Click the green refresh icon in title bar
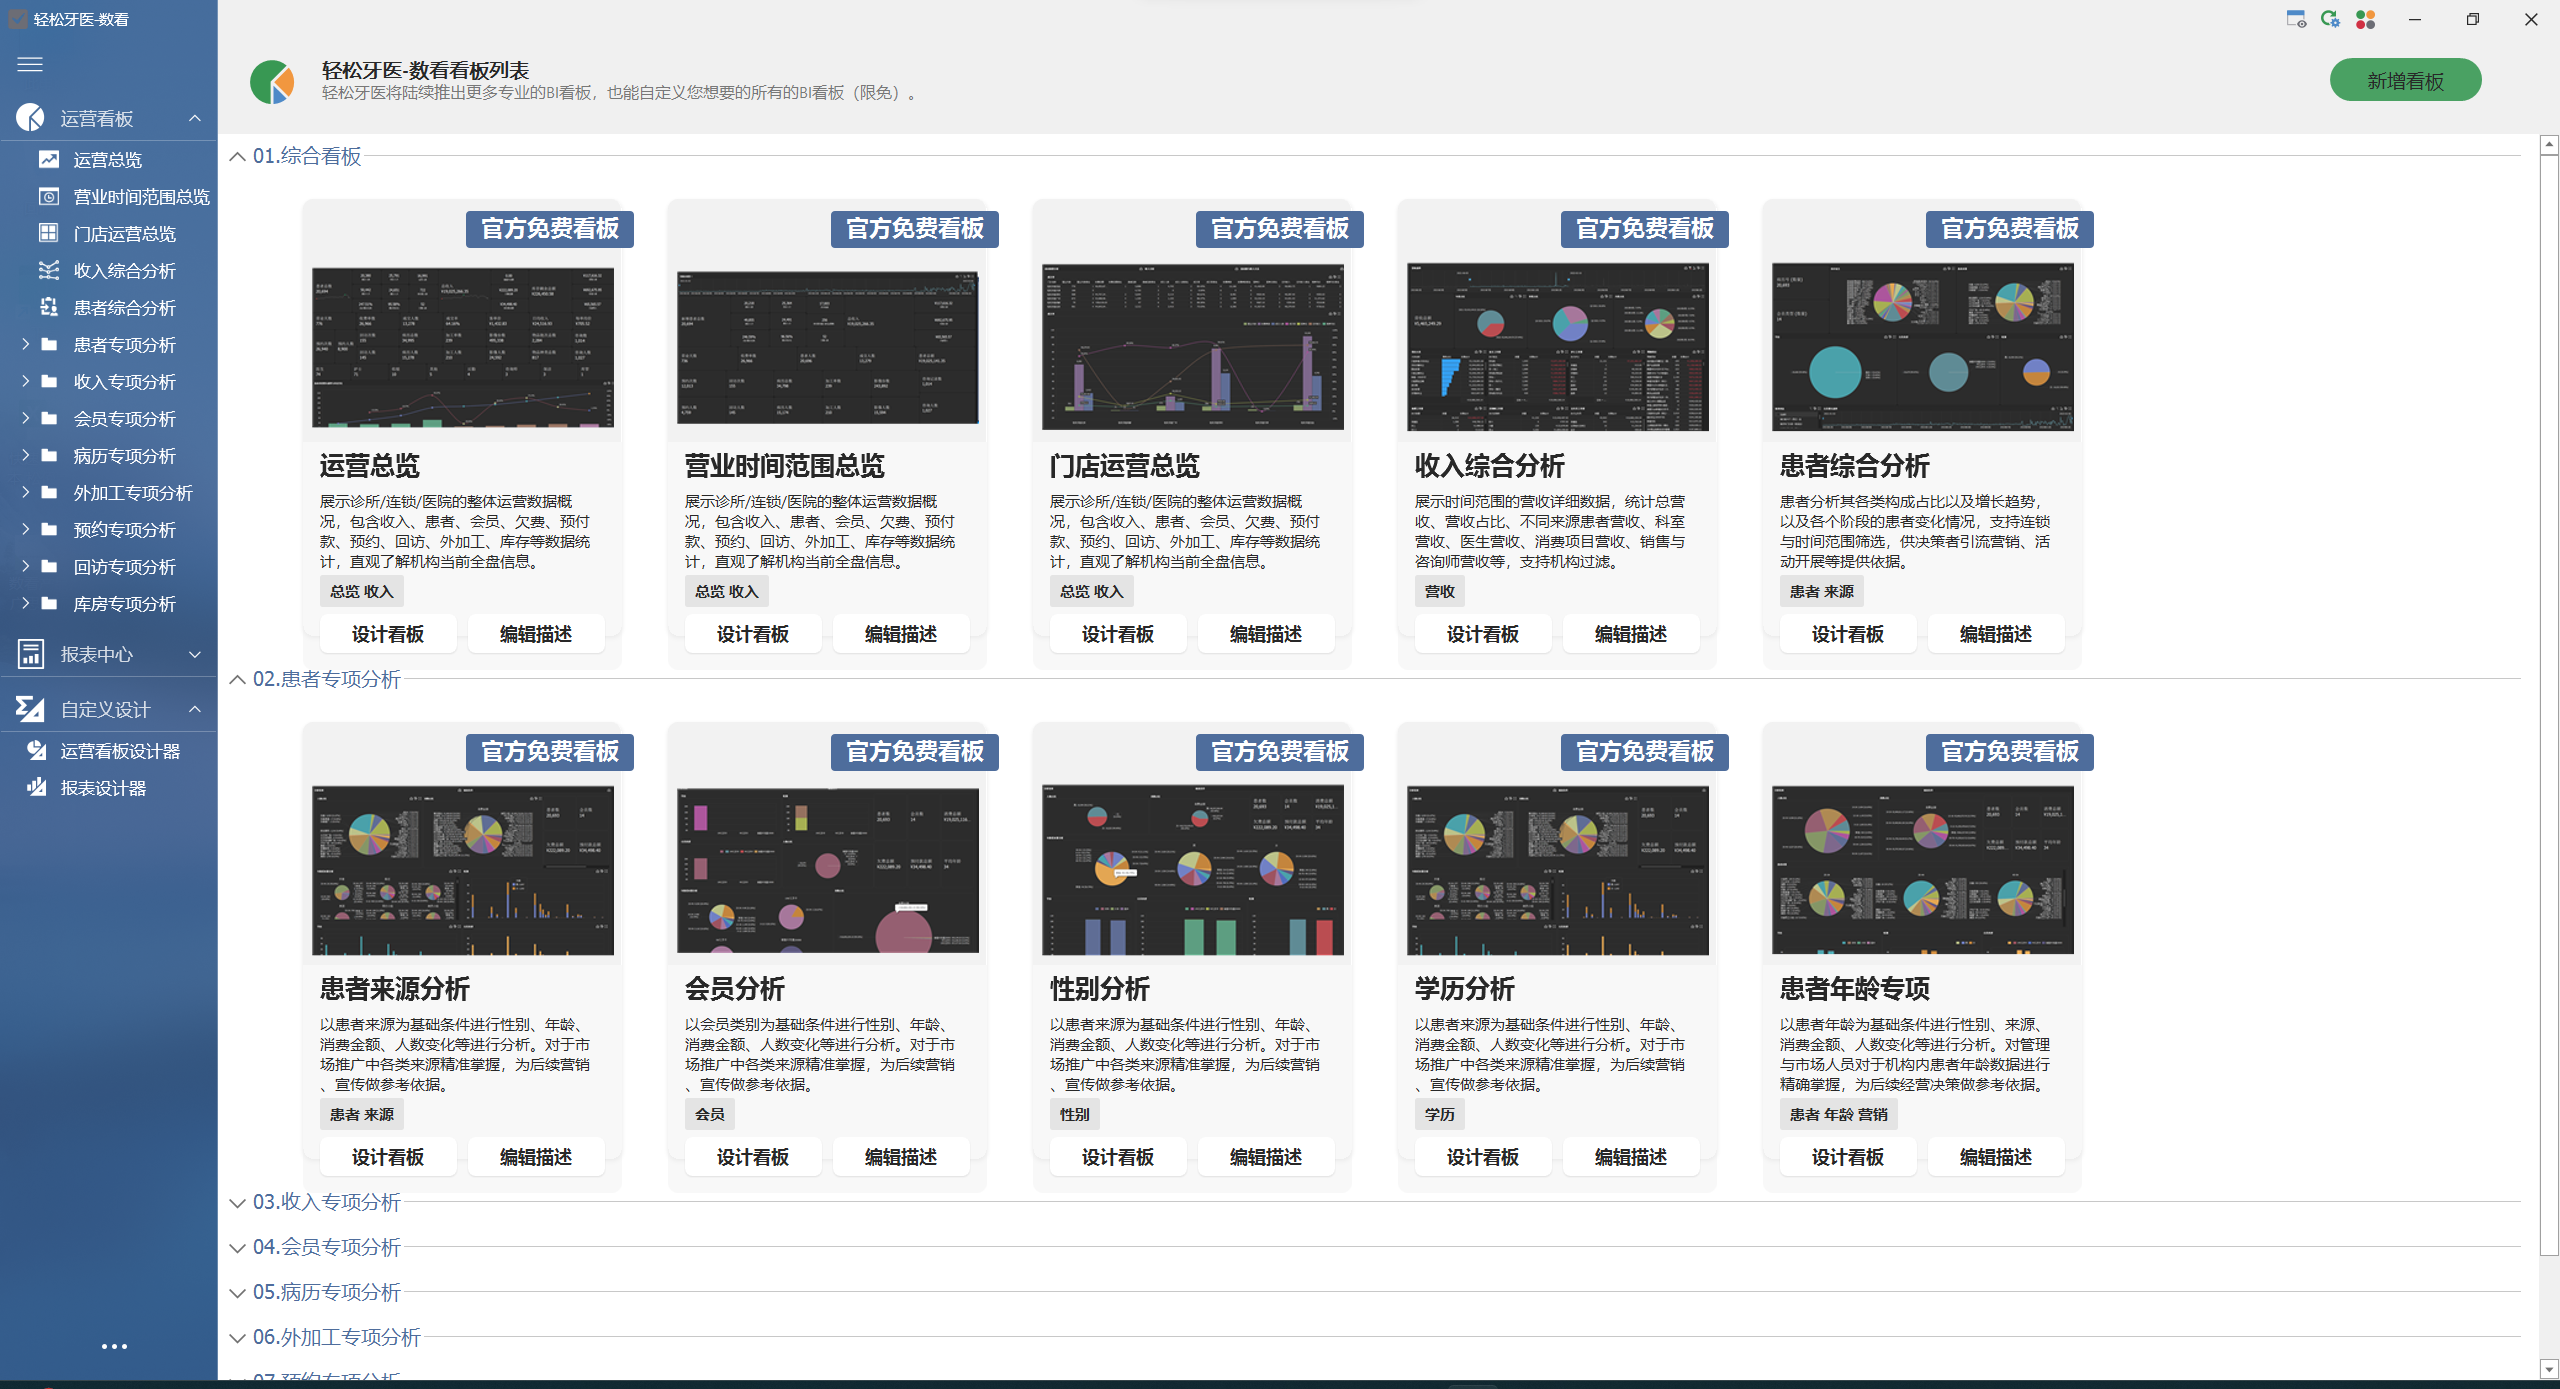The image size is (2560, 1389). 2331,19
